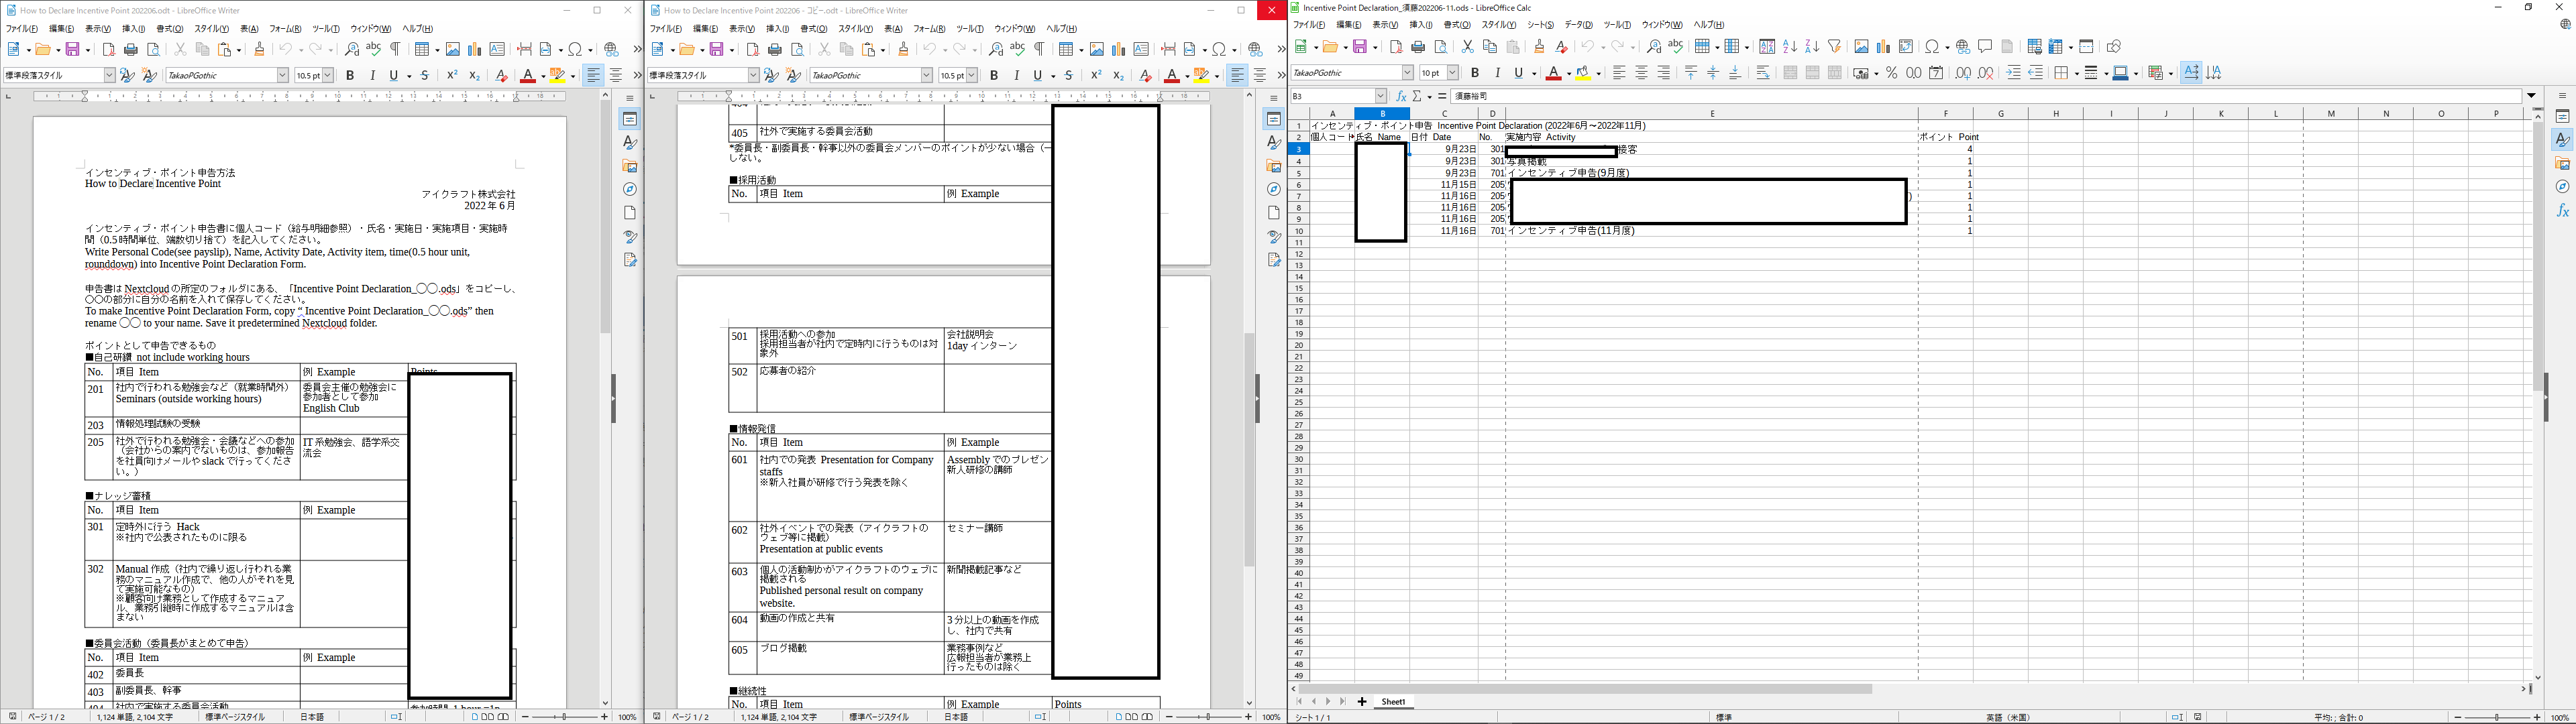Open Function Wizard beside Calc formula bar
The image size is (2576, 724).
(1401, 96)
